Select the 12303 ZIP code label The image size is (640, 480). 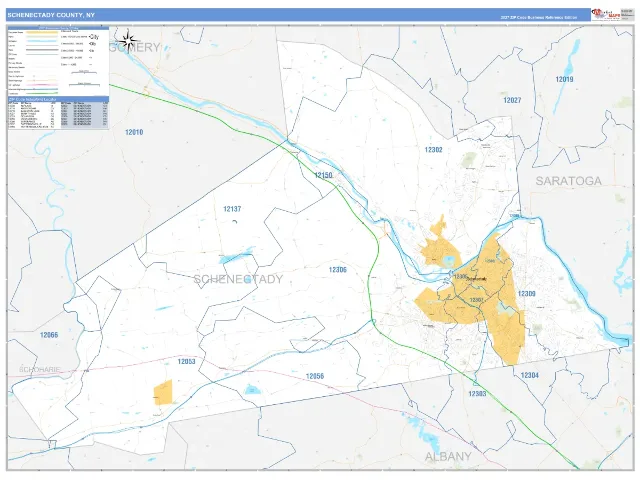tap(477, 394)
